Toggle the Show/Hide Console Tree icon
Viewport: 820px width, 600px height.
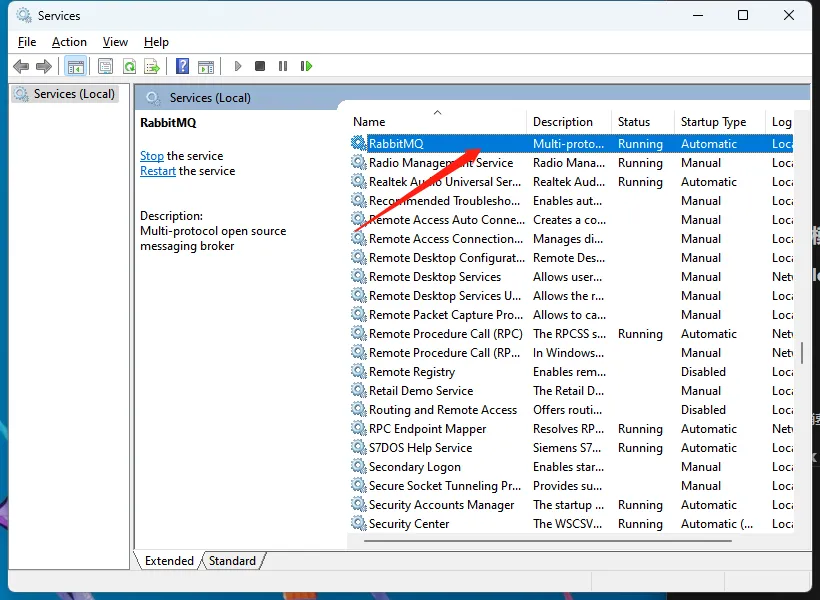75,66
